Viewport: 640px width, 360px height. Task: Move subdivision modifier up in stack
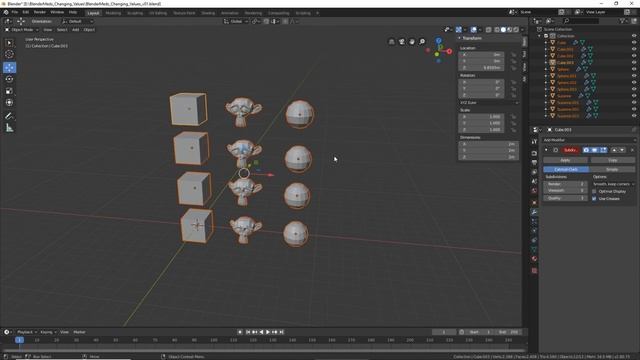pos(614,150)
